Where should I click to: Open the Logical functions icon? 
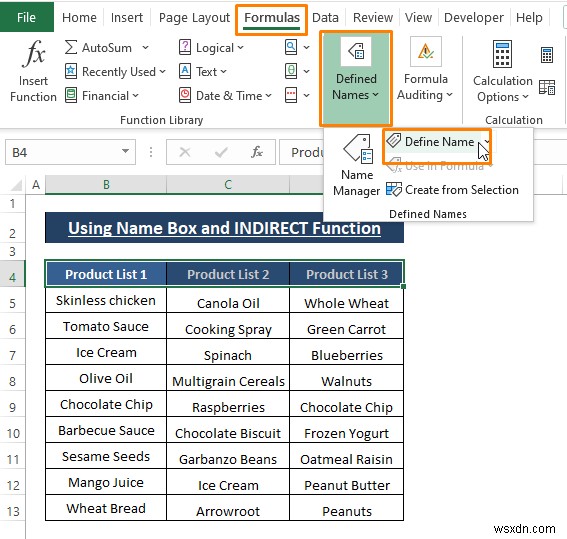(185, 47)
